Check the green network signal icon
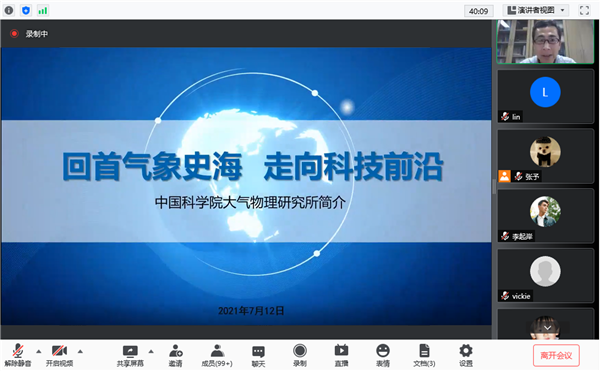This screenshot has height=371, width=600. (x=42, y=10)
